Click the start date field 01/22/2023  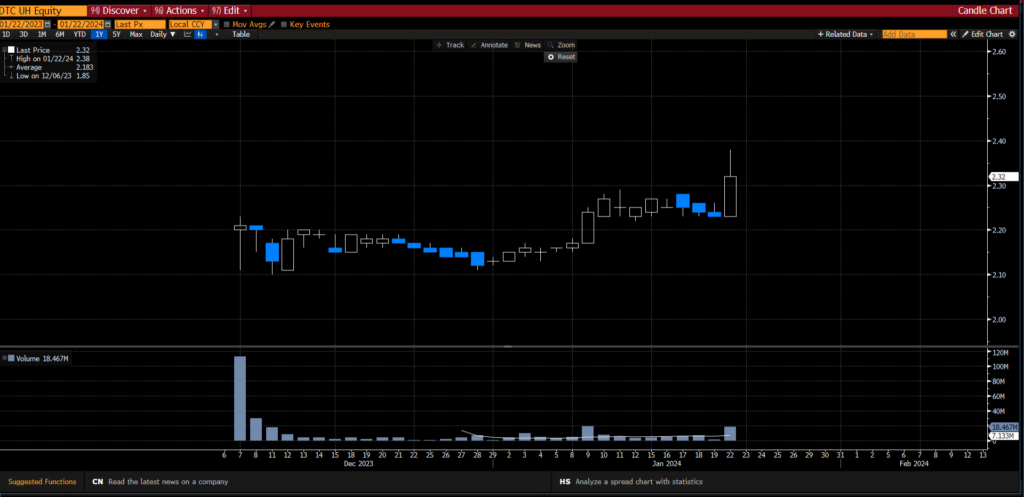[x=22, y=24]
